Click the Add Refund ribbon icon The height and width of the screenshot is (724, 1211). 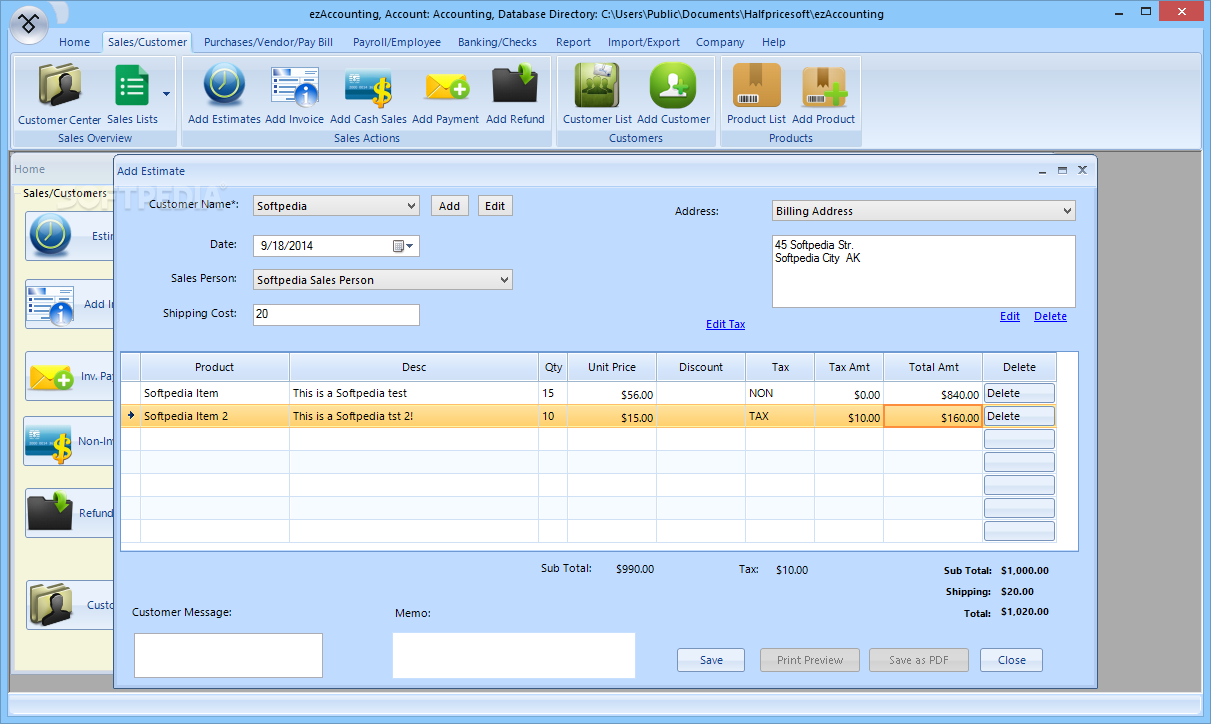515,95
